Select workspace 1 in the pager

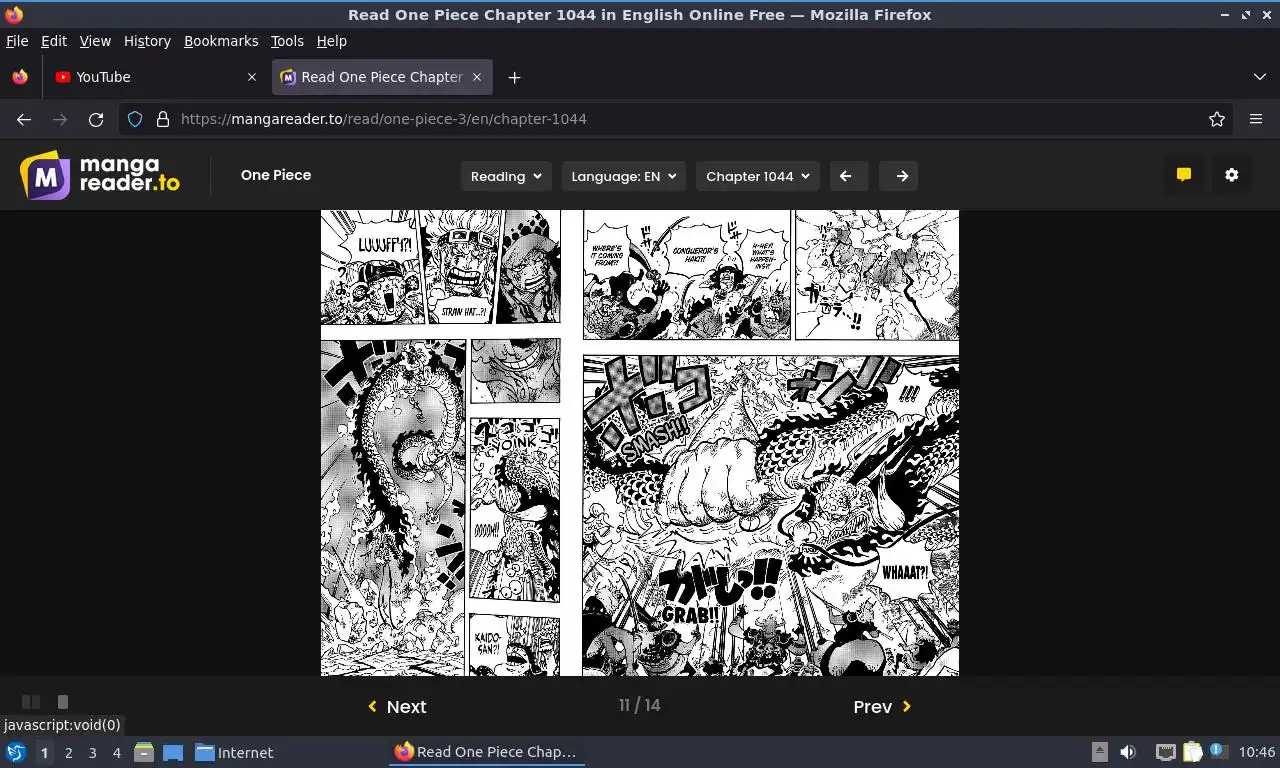click(44, 753)
